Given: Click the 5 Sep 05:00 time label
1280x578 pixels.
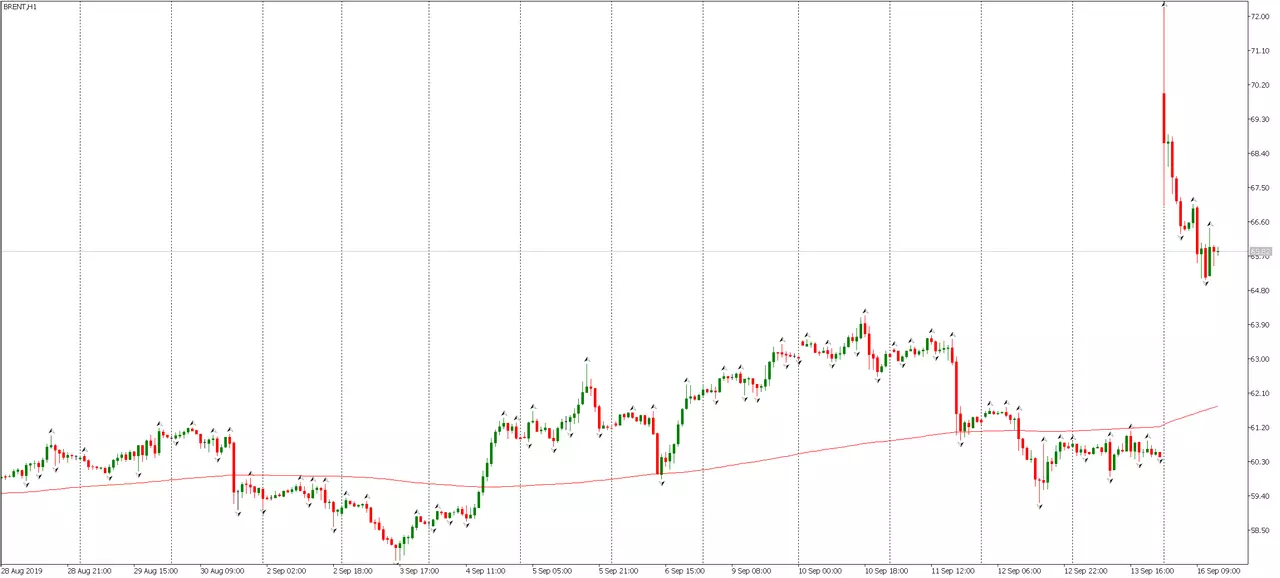Looking at the screenshot, I should coord(552,571).
